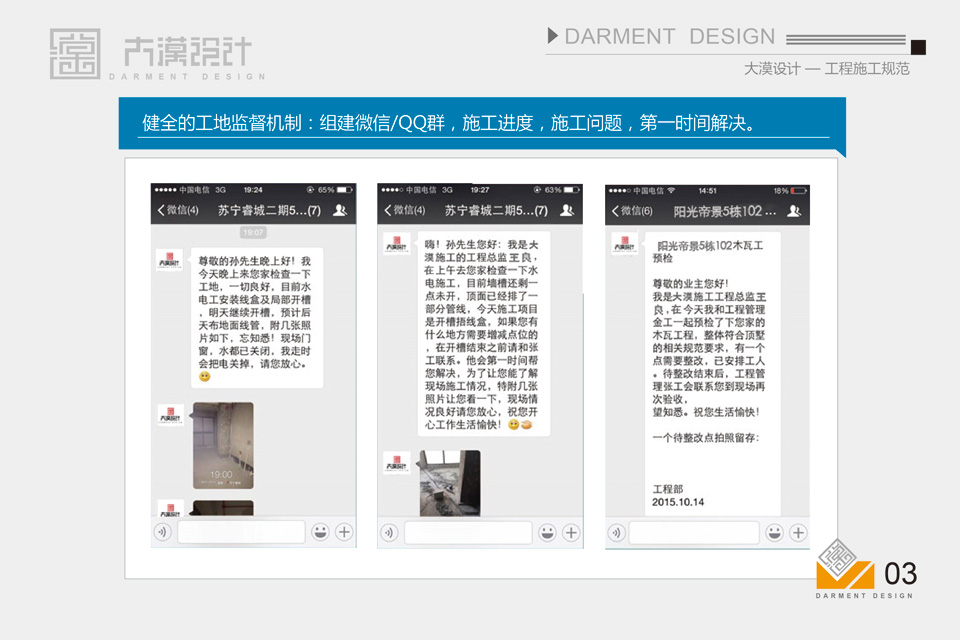
Task: Tap plus attachment button in 阳光帝景 chat
Action: click(798, 532)
